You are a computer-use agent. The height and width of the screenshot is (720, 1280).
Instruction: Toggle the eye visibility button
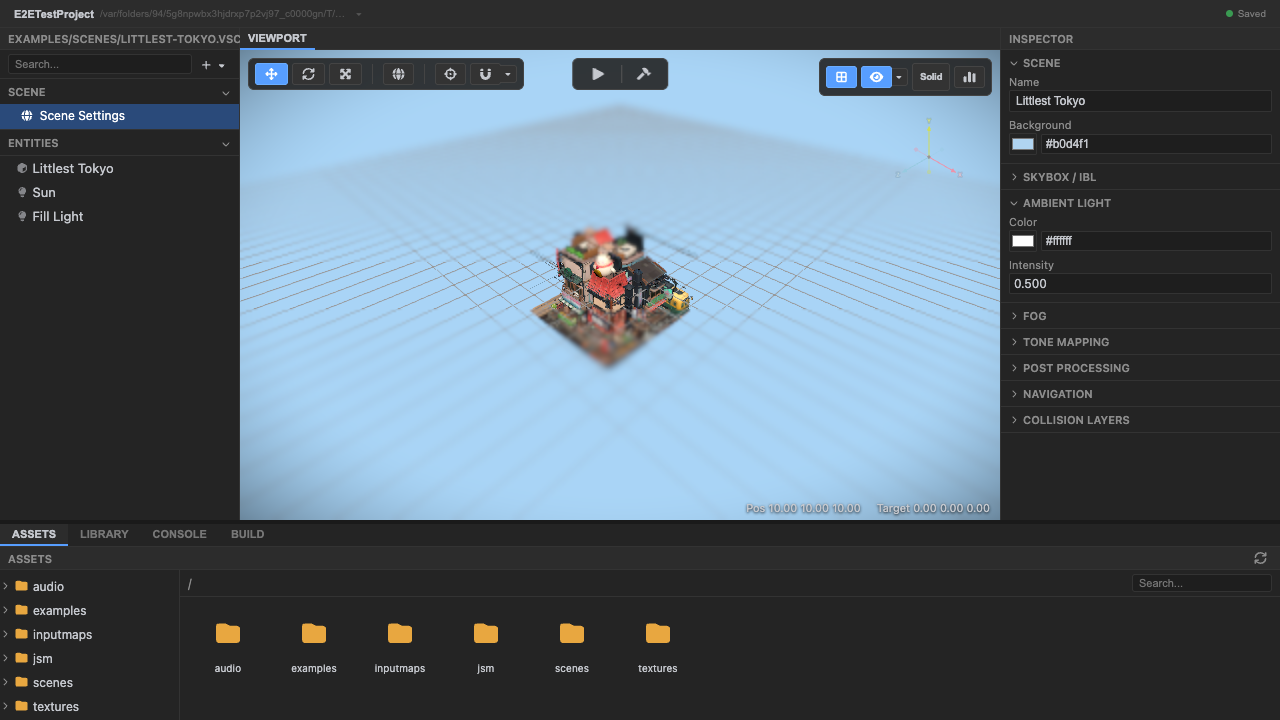[x=876, y=77]
